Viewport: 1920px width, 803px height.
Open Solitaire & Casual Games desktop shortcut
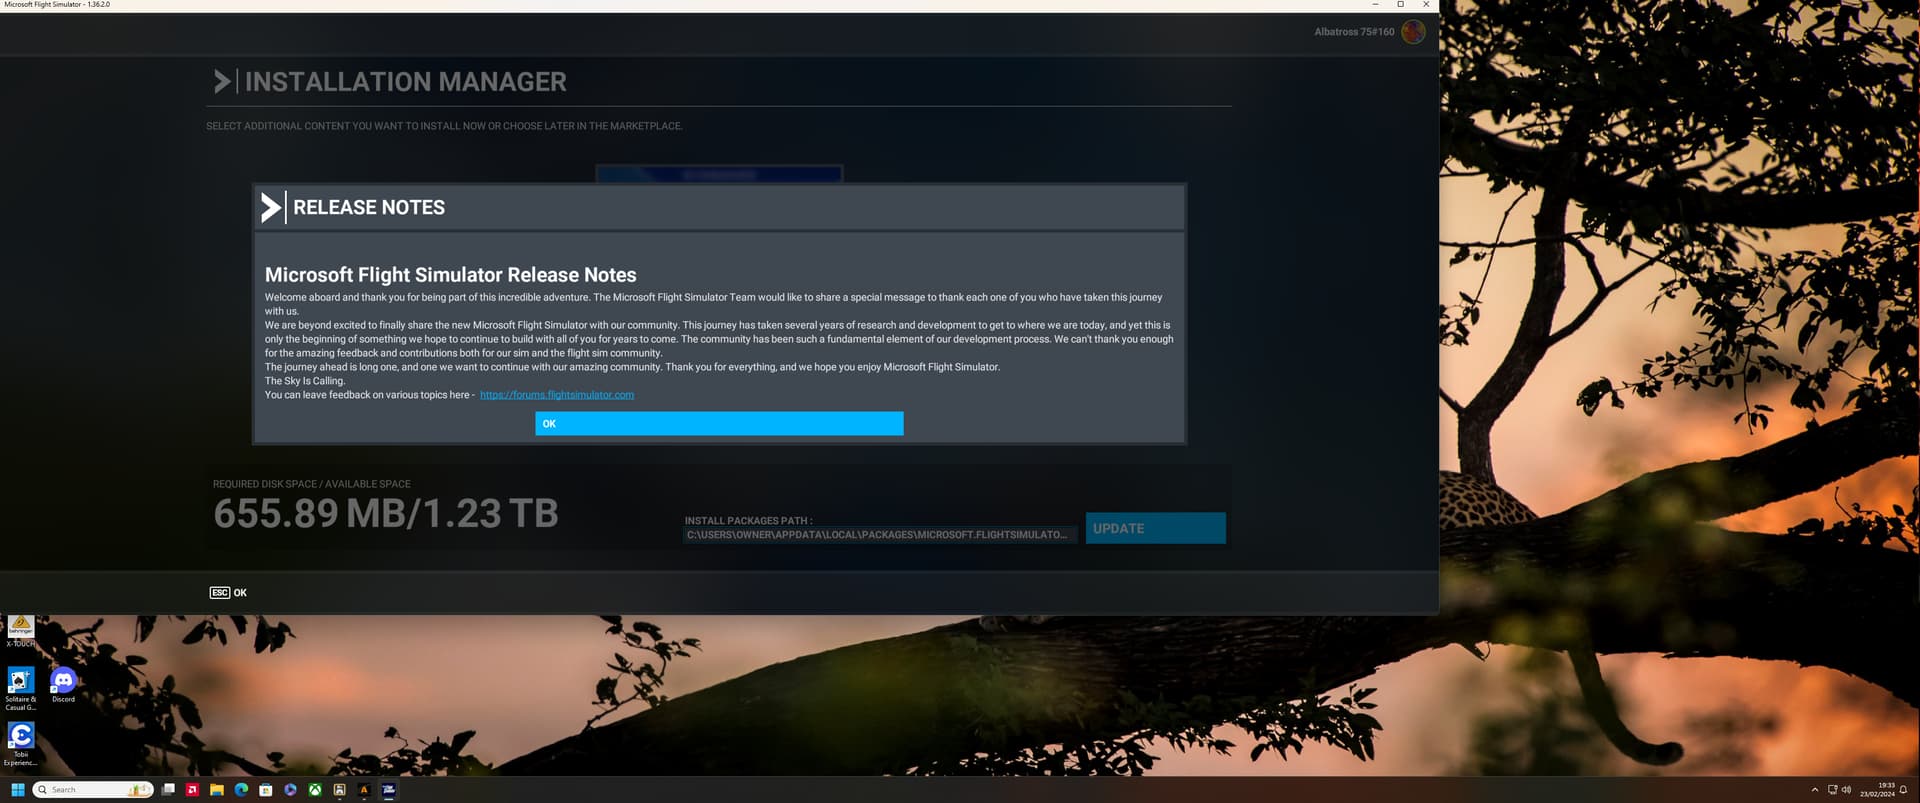tap(21, 689)
